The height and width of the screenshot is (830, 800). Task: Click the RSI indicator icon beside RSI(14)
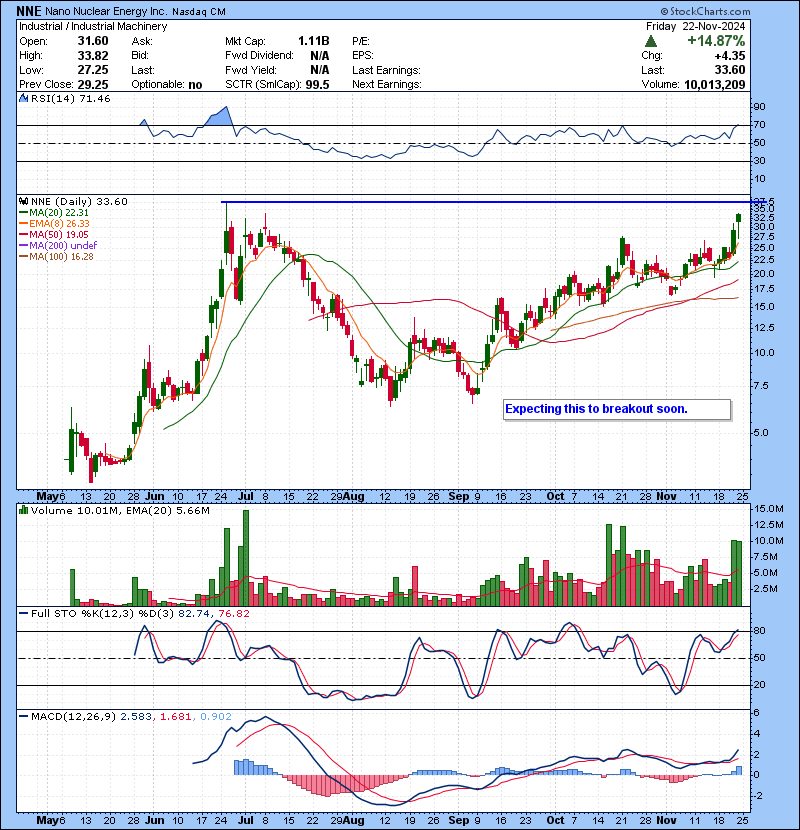click(23, 98)
